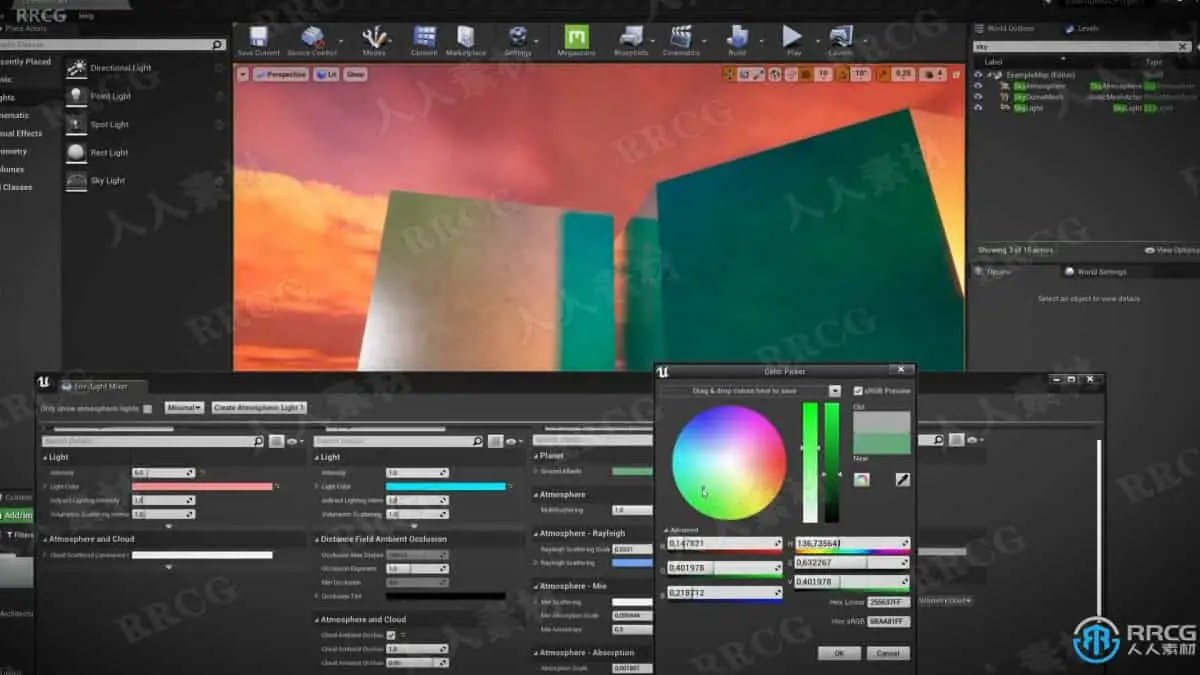1200x675 pixels.
Task: Launch Megascans from the toolbar
Action: 576,40
